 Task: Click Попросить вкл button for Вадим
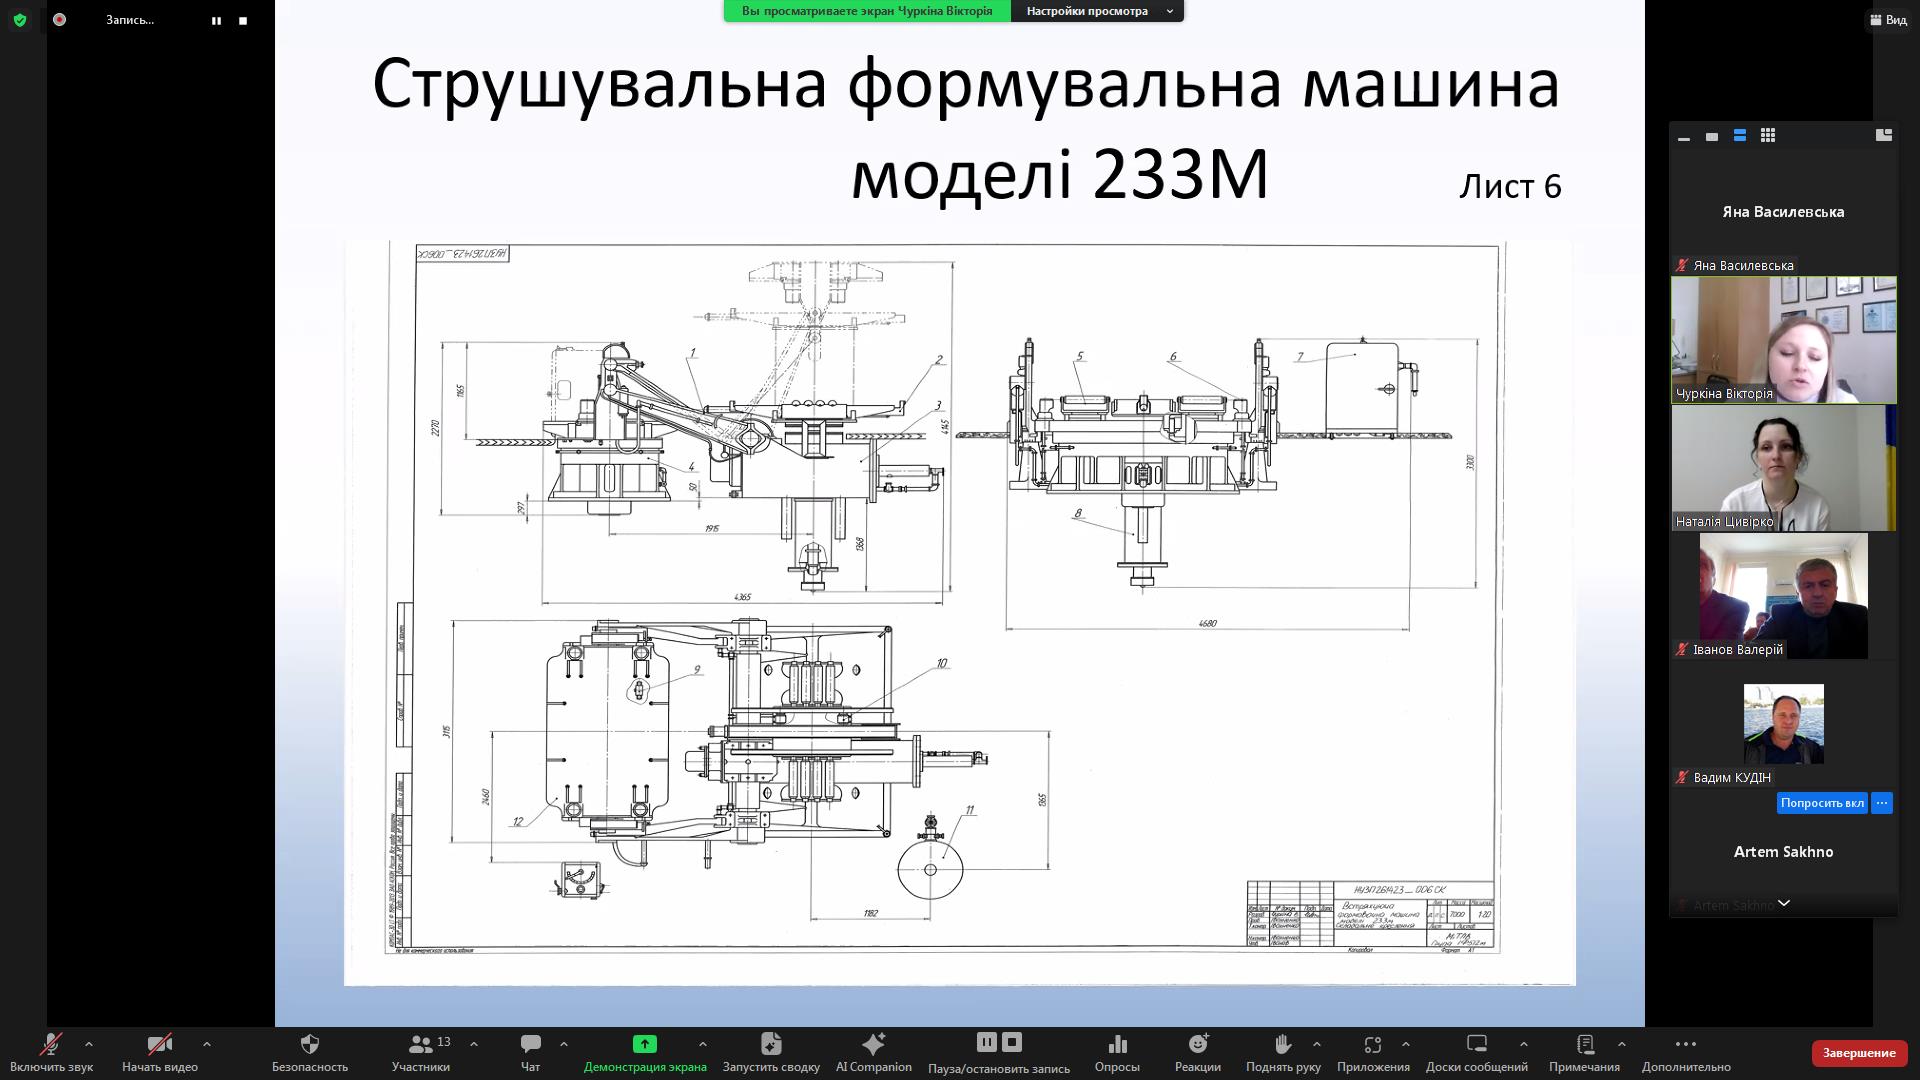point(1822,803)
